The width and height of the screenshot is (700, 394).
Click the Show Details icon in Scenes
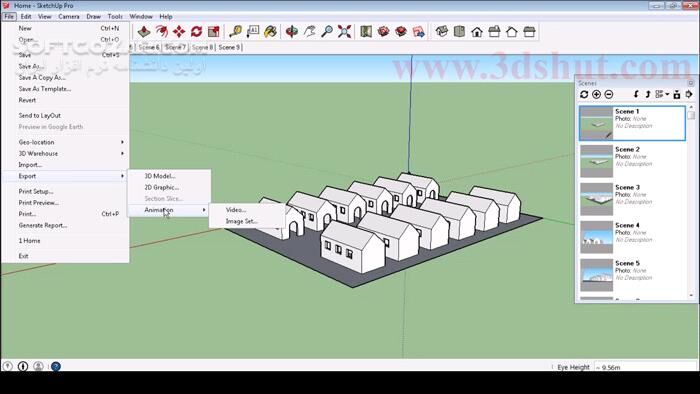coord(677,94)
